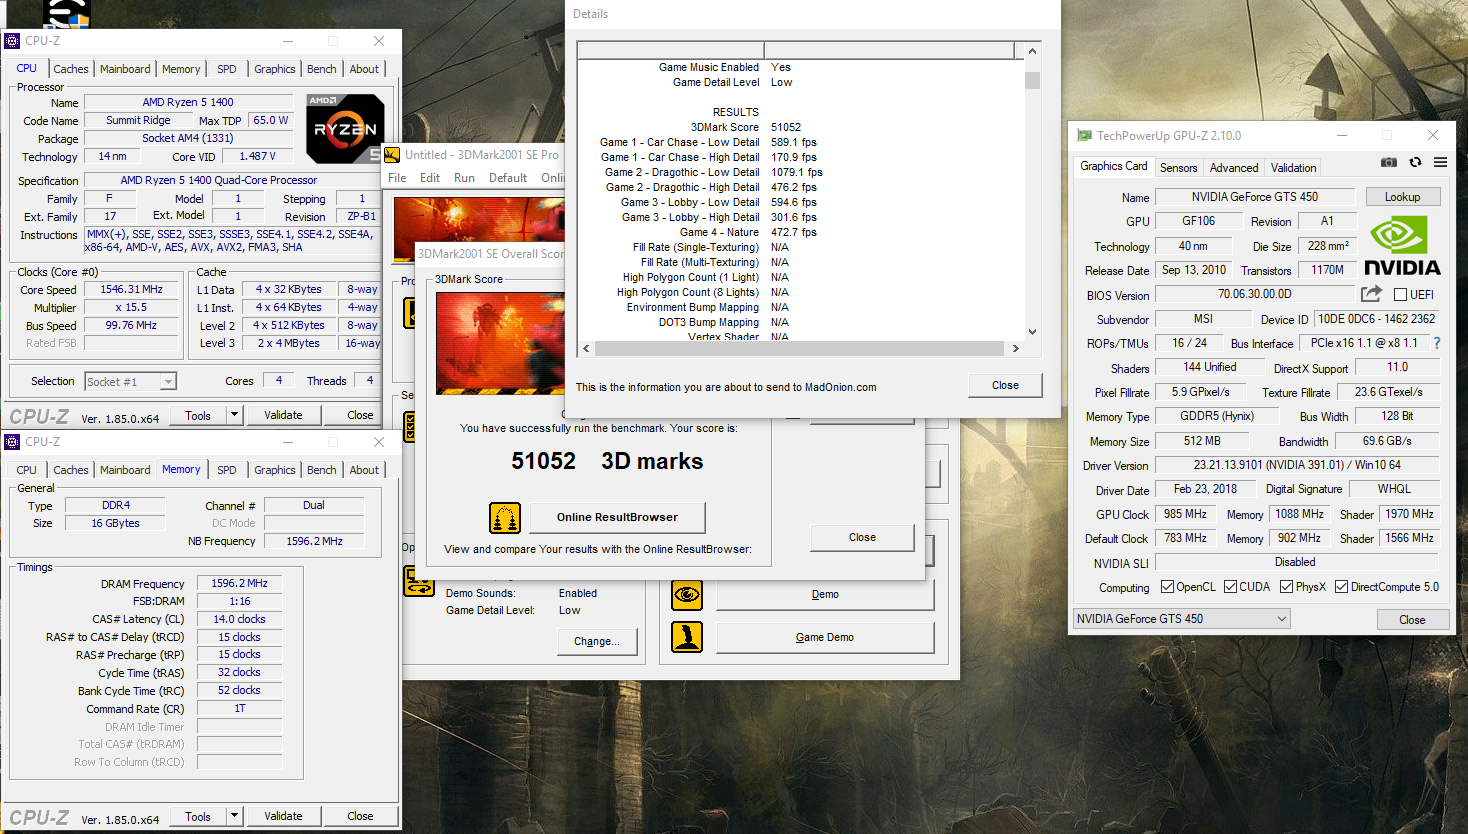
Task: Toggle the PhysX checkbox
Action: click(x=1286, y=587)
